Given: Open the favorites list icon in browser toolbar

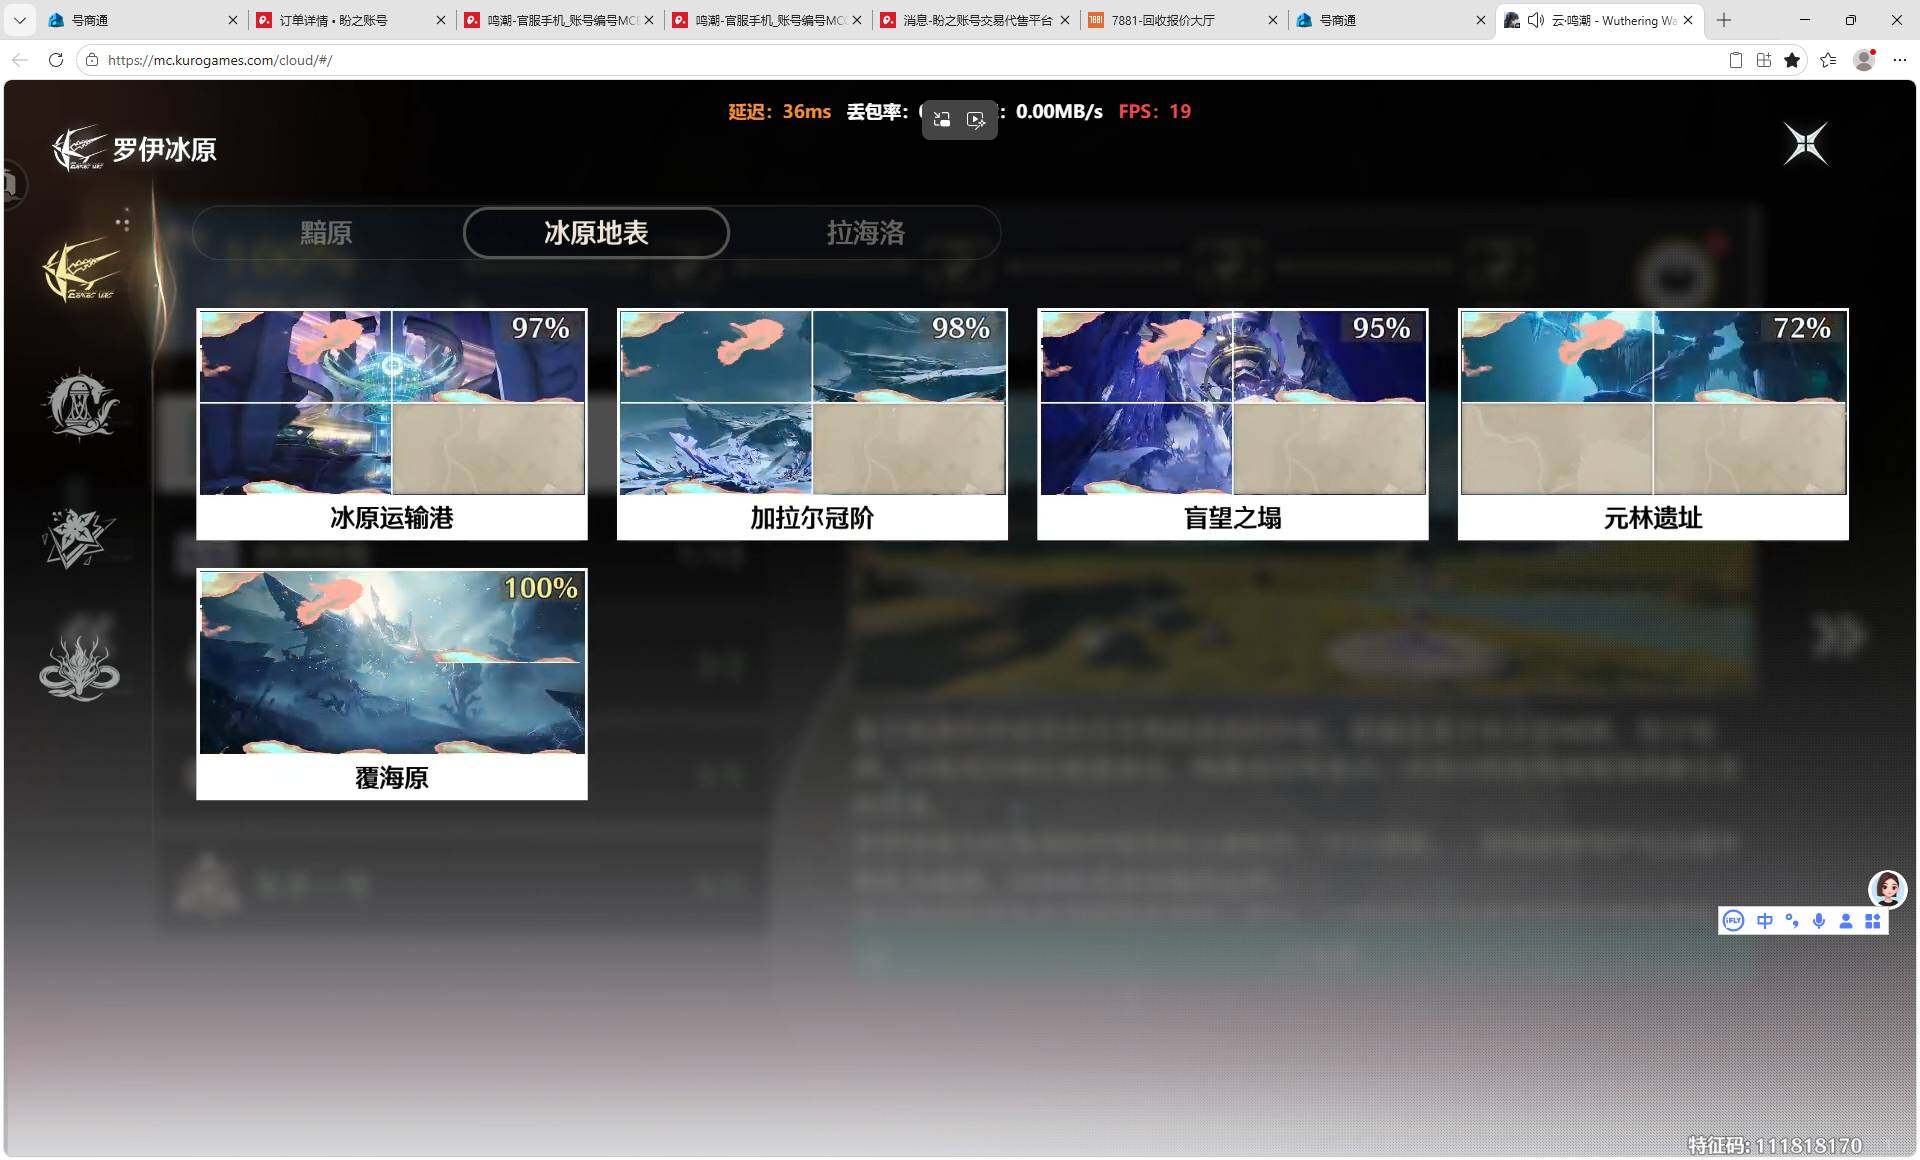Looking at the screenshot, I should point(1828,60).
